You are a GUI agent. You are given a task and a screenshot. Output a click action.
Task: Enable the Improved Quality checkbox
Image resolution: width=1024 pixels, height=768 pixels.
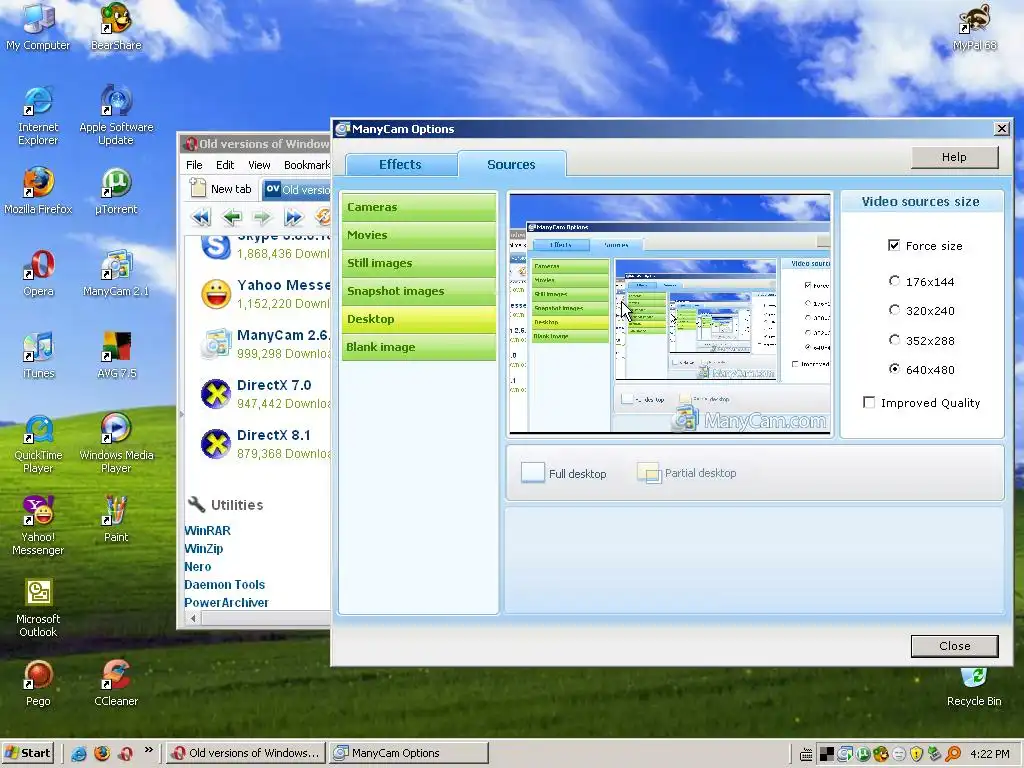click(x=869, y=402)
